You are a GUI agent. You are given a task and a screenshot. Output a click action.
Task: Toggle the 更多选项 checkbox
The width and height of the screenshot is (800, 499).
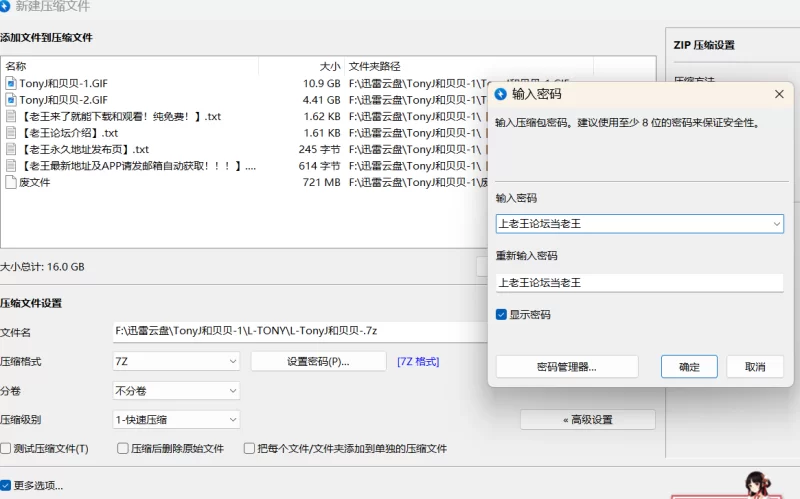(x=6, y=485)
